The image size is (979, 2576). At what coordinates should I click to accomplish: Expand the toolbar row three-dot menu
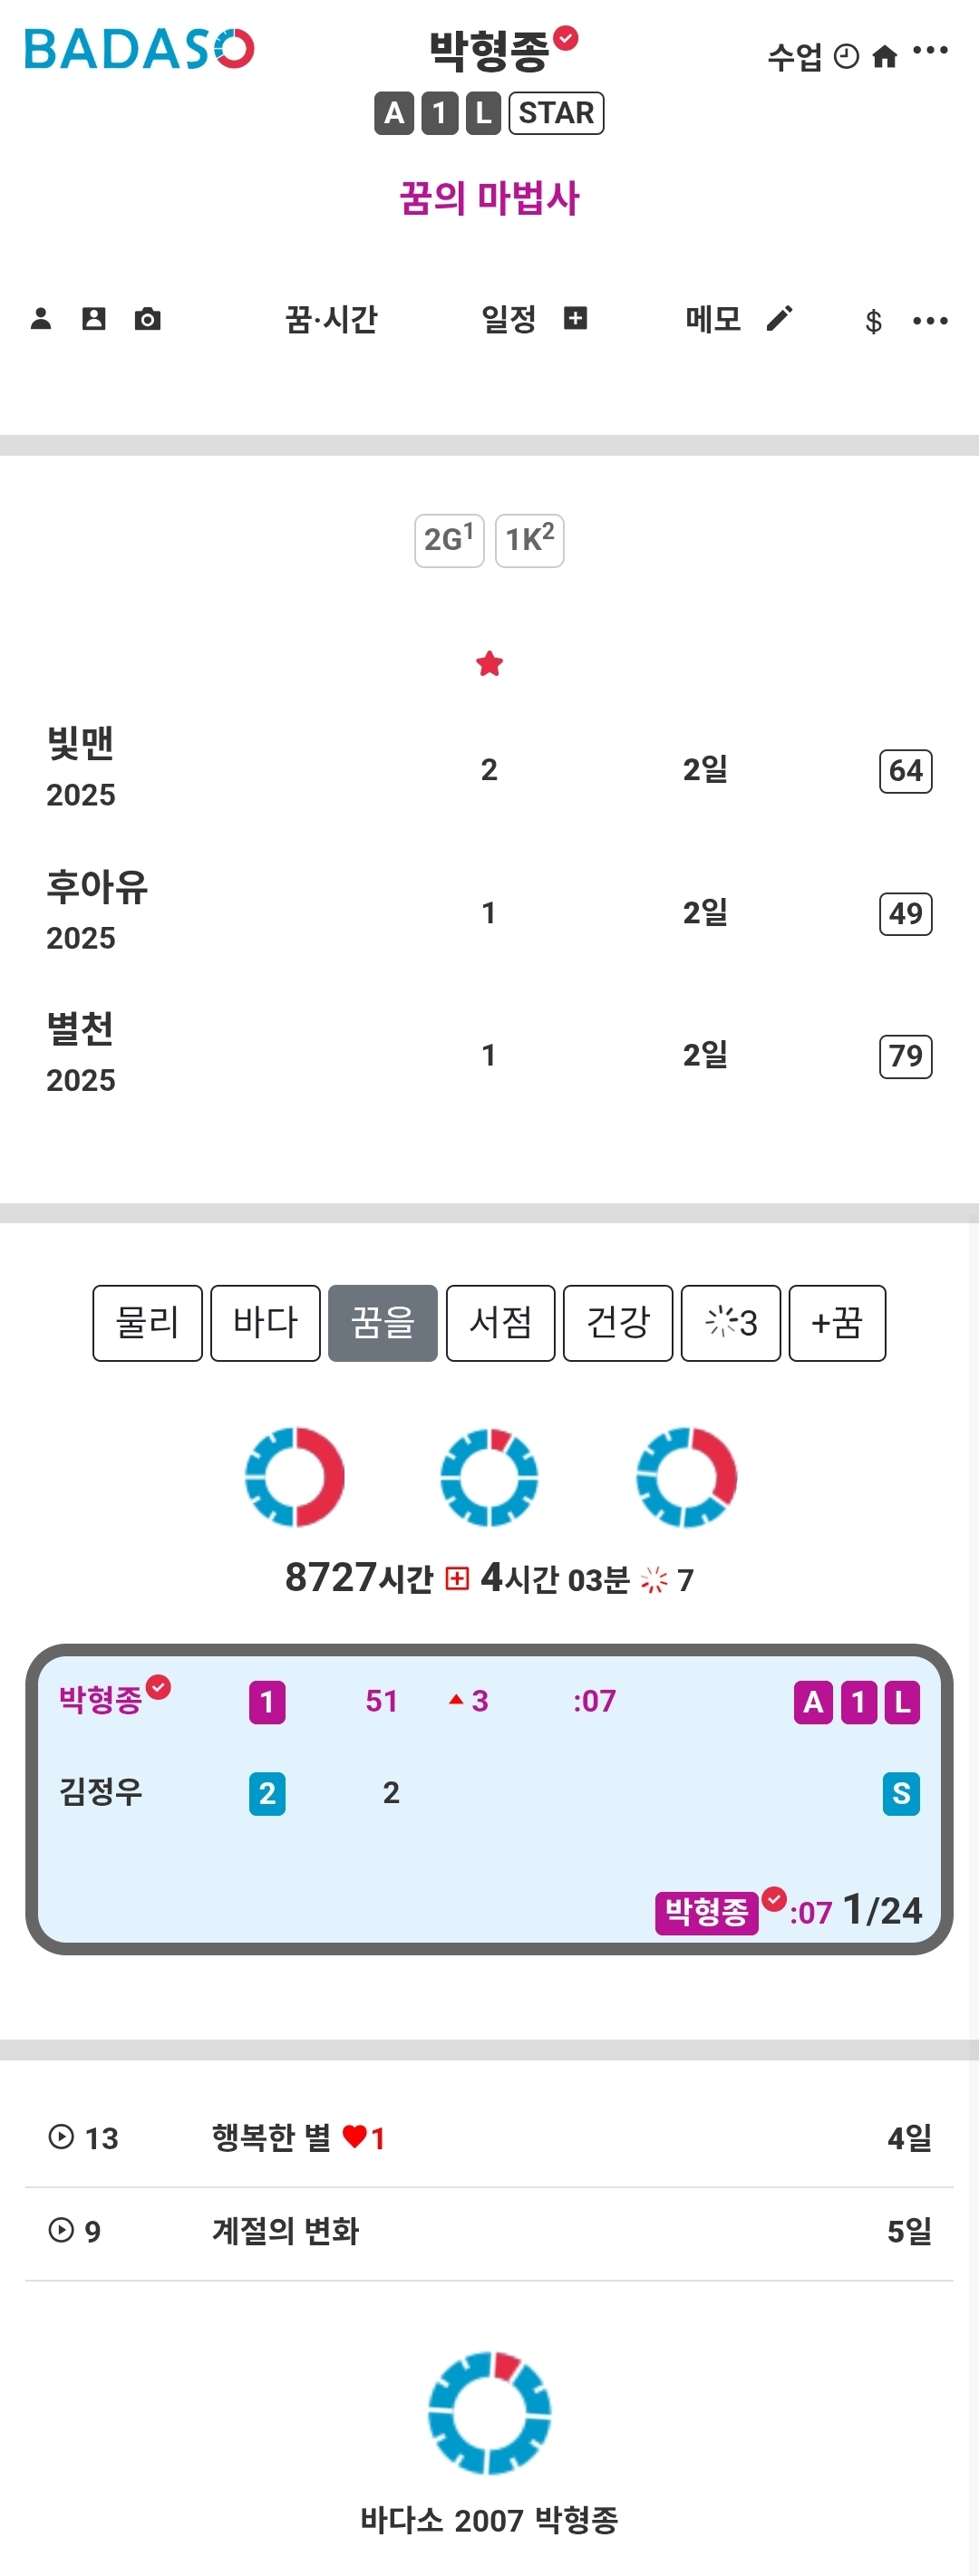(x=930, y=321)
